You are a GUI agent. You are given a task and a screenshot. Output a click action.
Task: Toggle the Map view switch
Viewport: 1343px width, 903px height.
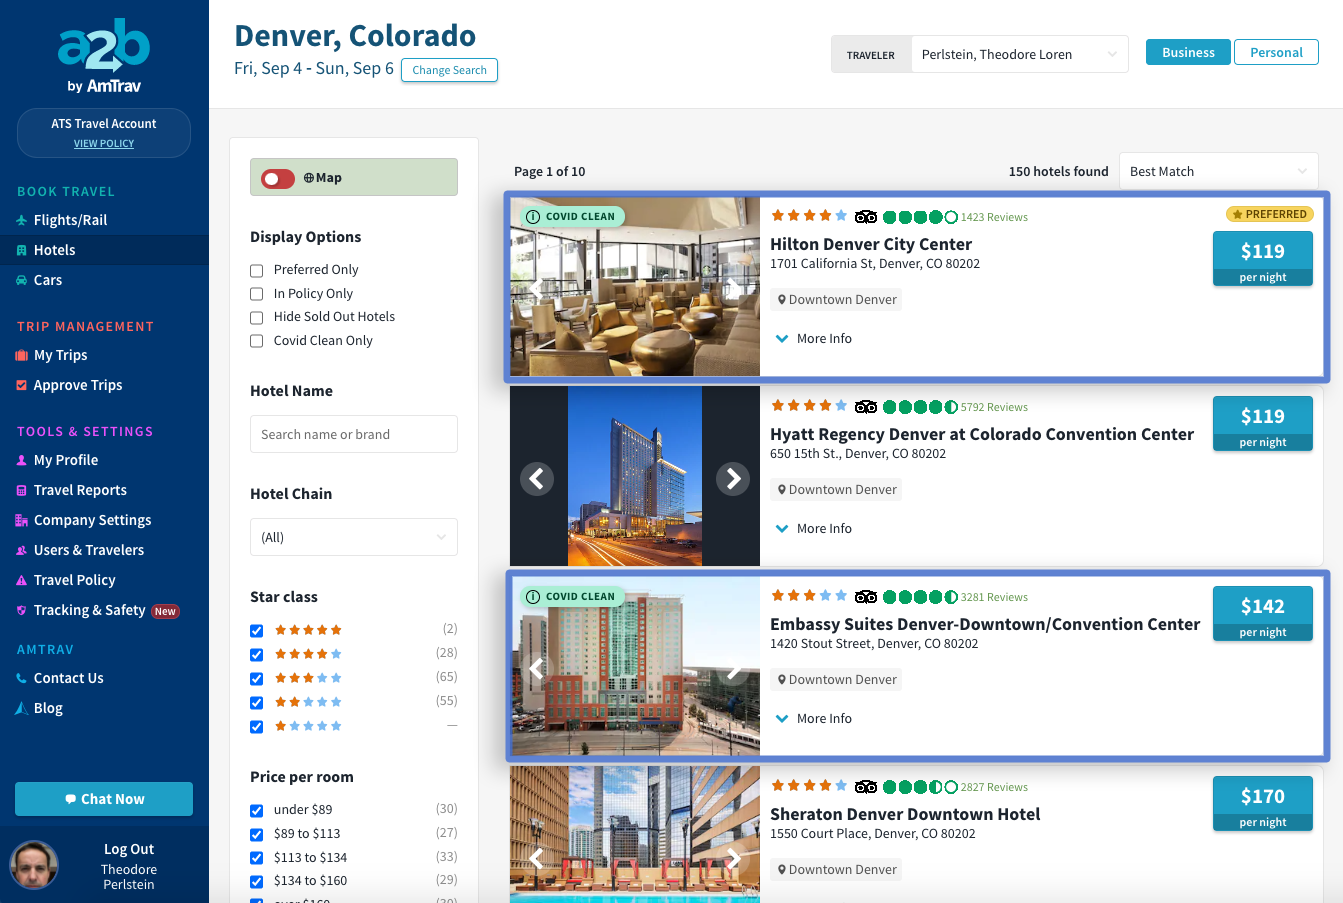click(278, 178)
